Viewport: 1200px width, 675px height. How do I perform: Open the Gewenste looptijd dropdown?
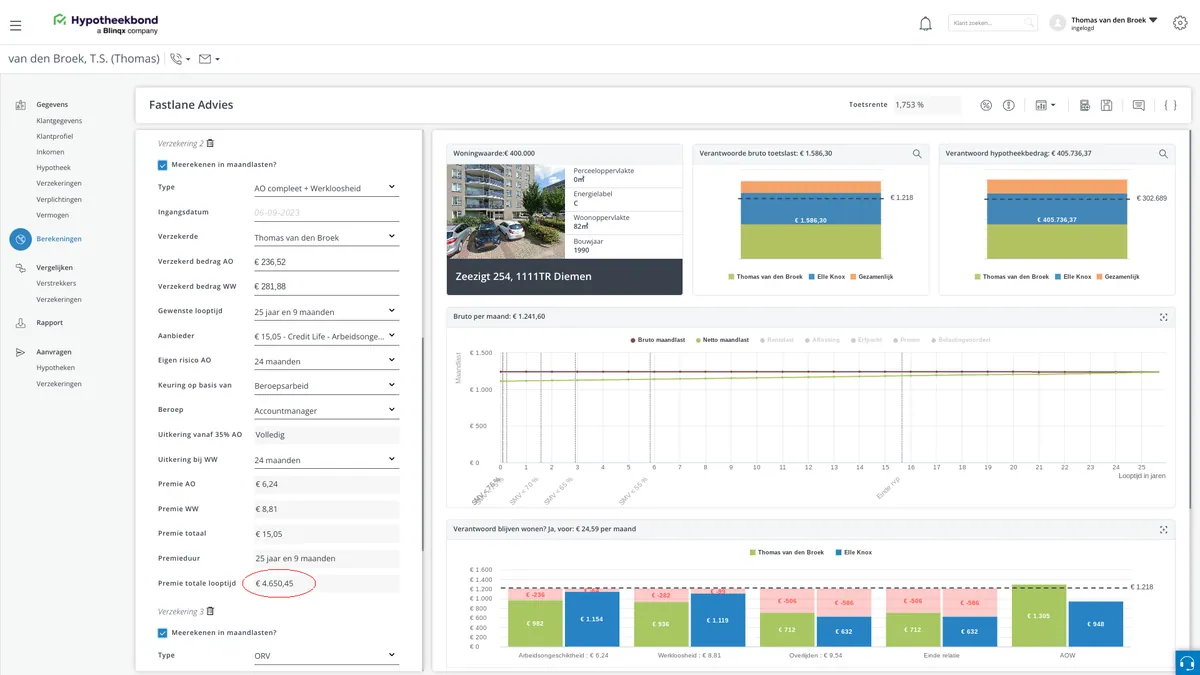coord(325,312)
